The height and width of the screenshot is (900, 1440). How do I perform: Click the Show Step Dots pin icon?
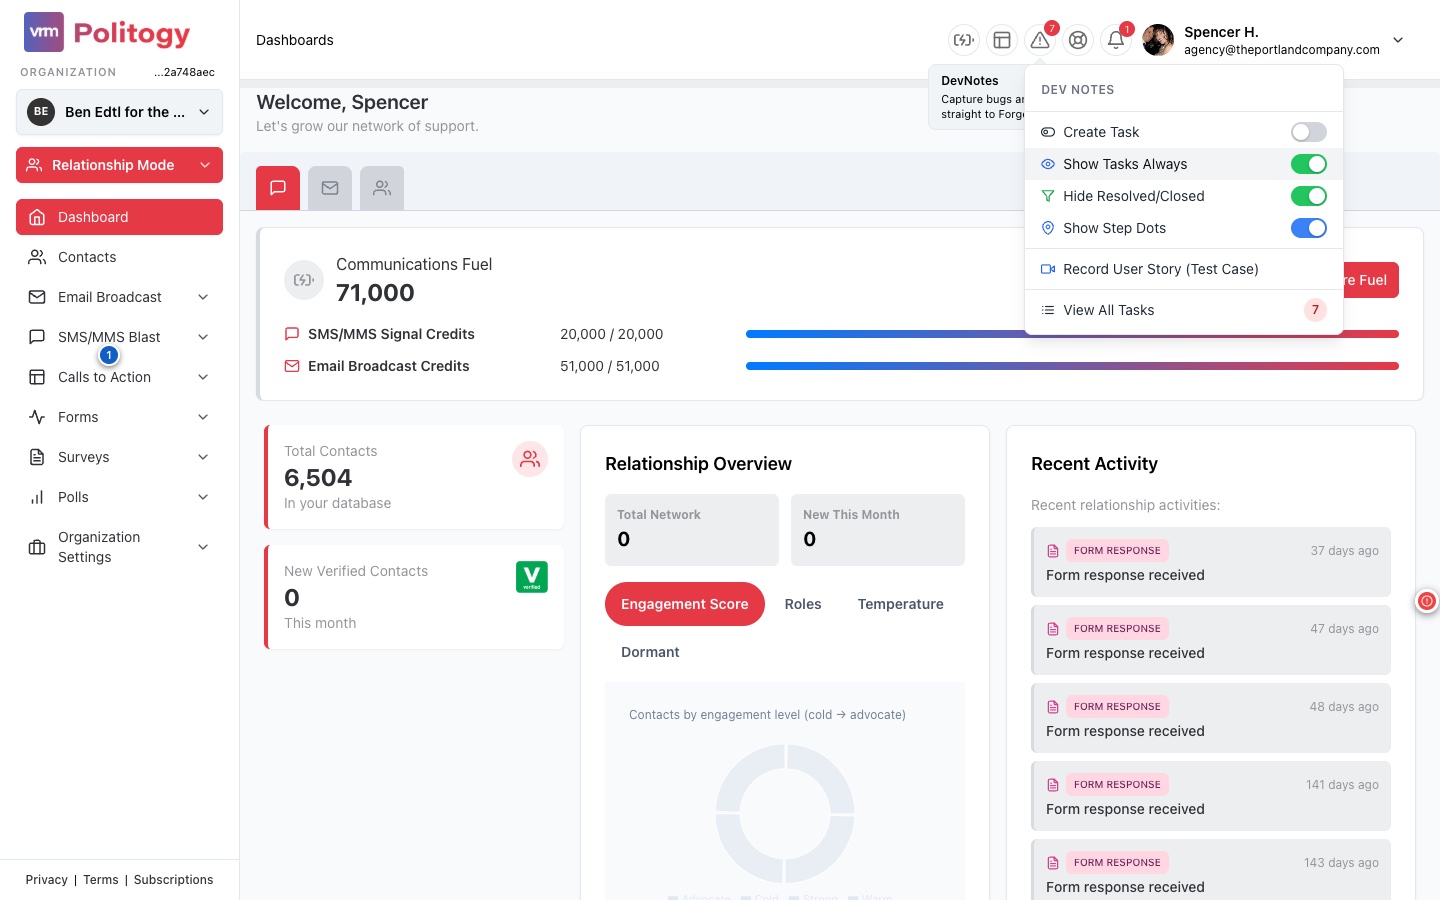pyautogui.click(x=1048, y=228)
